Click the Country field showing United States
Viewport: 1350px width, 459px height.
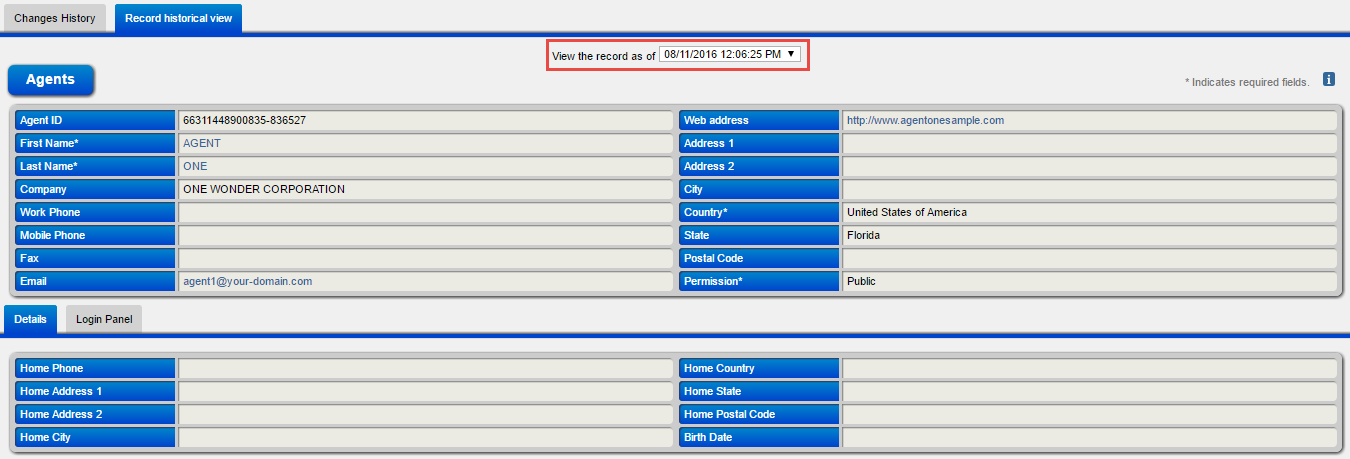pos(1088,212)
